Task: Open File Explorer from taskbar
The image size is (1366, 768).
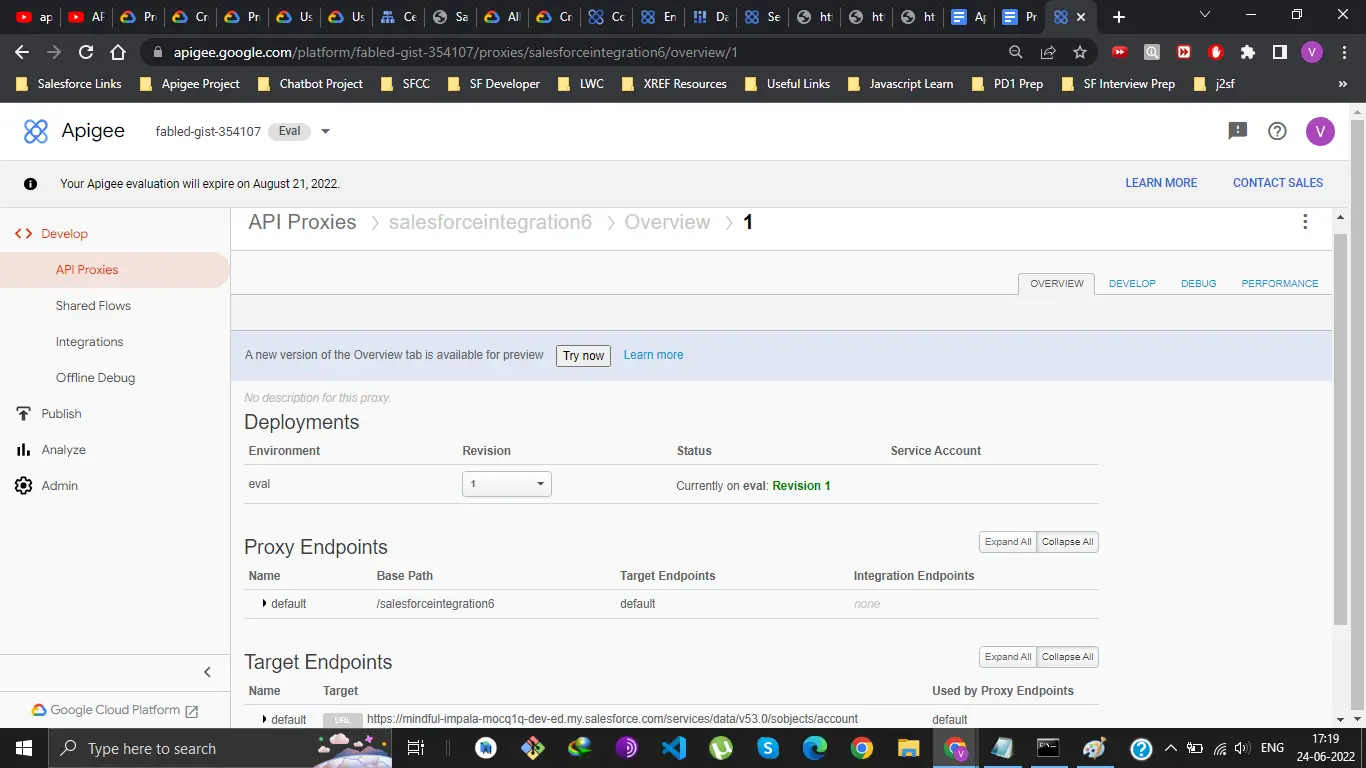Action: 908,748
